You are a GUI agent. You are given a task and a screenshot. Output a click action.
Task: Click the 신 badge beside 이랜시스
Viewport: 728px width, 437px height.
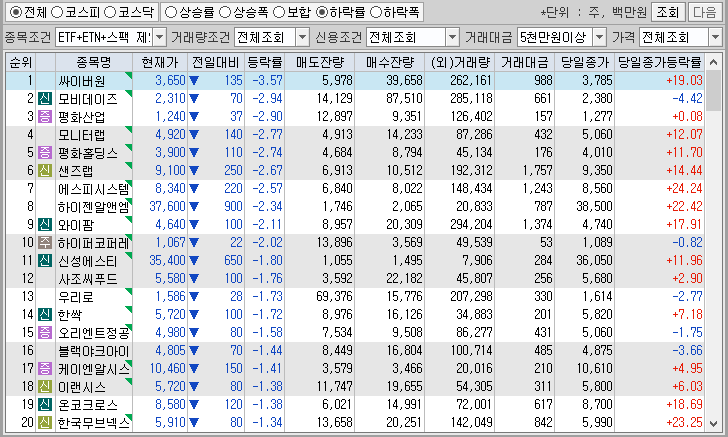click(45, 386)
